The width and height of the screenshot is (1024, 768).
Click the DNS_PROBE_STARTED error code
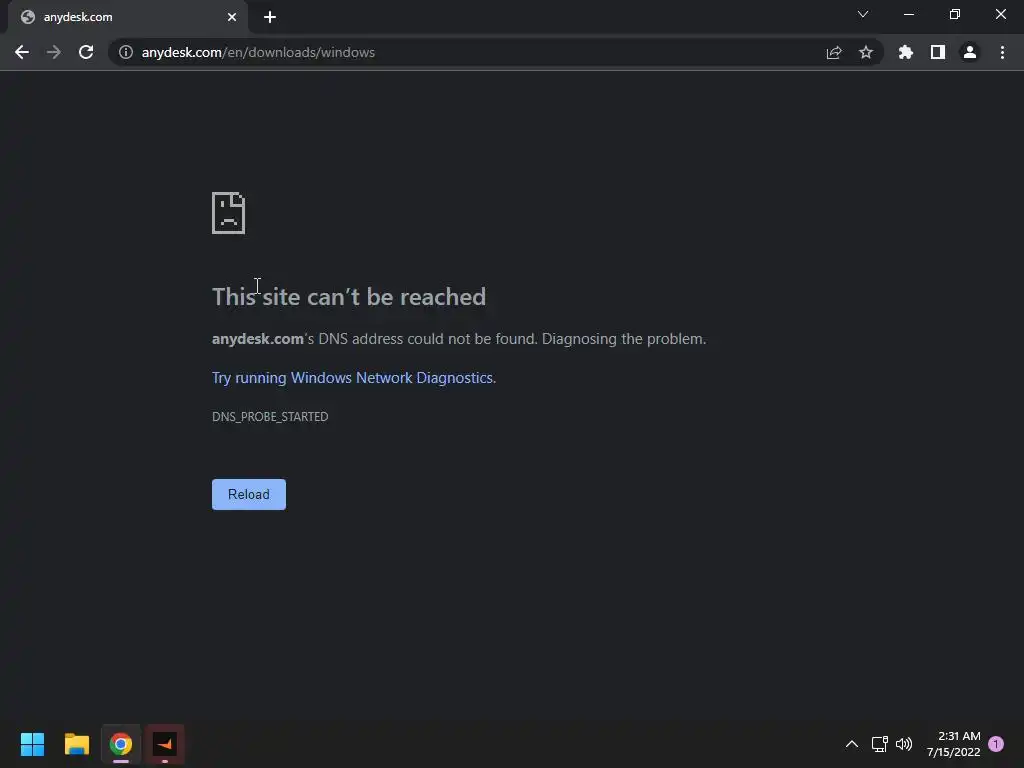point(270,417)
